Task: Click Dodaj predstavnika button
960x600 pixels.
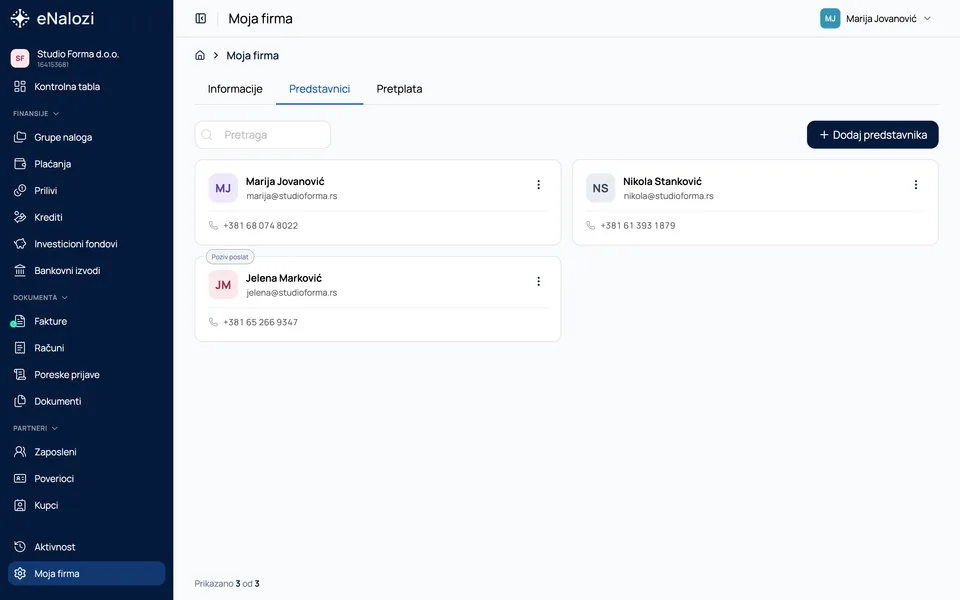Action: pos(872,135)
